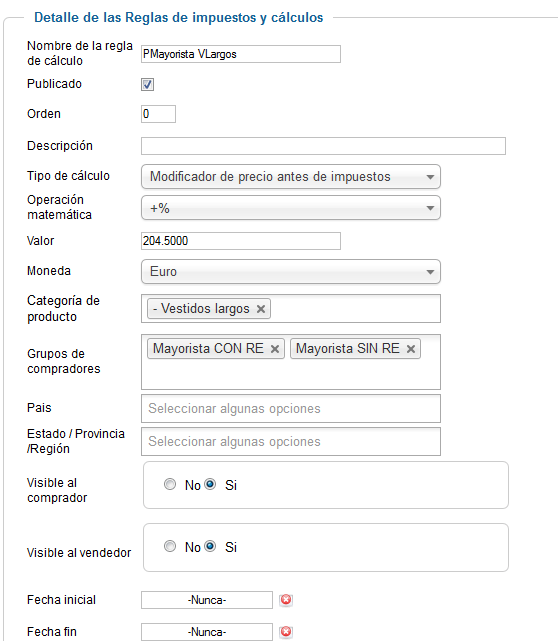Click the Valor field showing 204.5000
The image size is (558, 641).
click(x=241, y=241)
